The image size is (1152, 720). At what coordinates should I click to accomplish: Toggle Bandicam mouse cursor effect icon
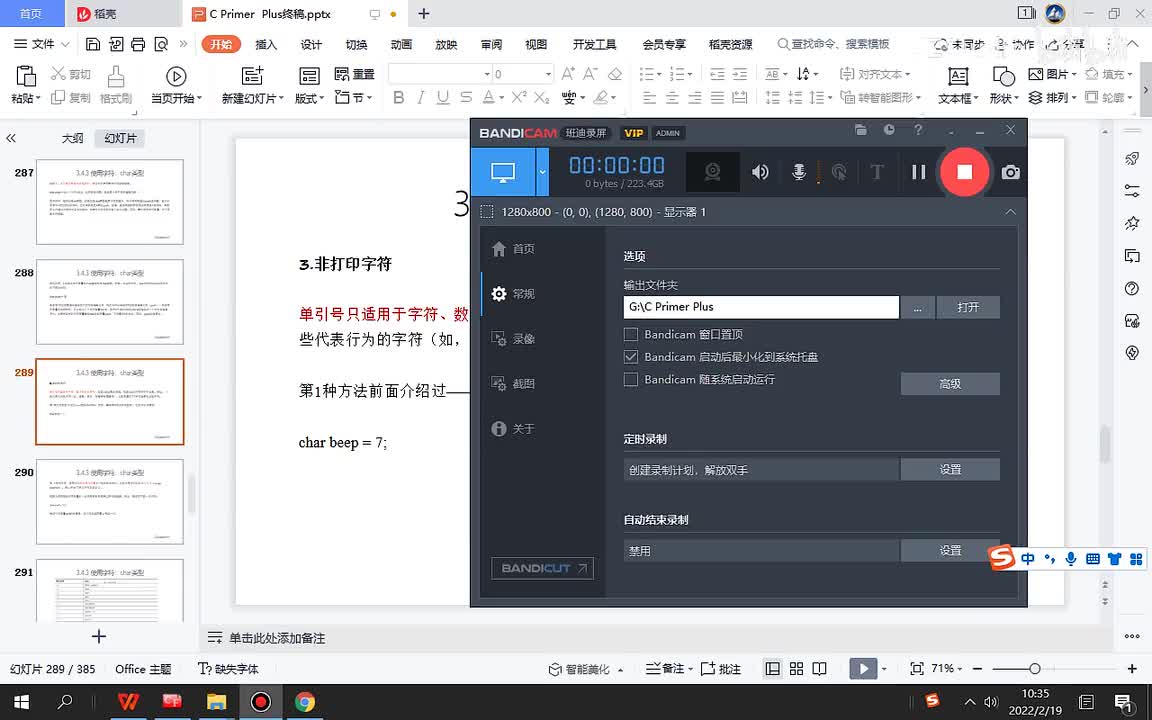[838, 172]
